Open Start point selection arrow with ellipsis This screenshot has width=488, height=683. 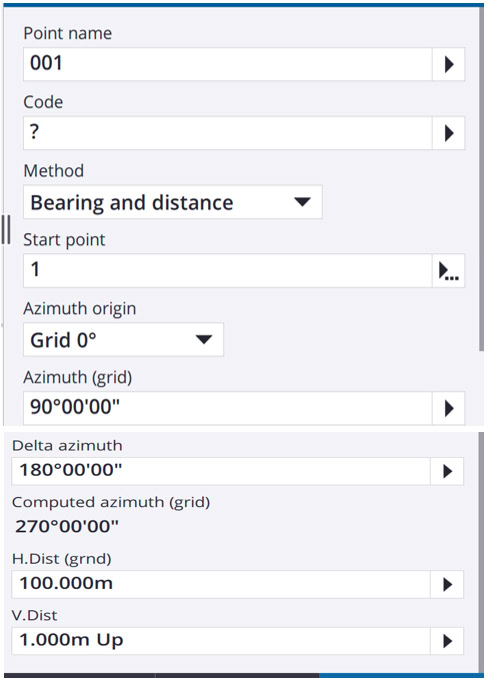click(x=448, y=271)
